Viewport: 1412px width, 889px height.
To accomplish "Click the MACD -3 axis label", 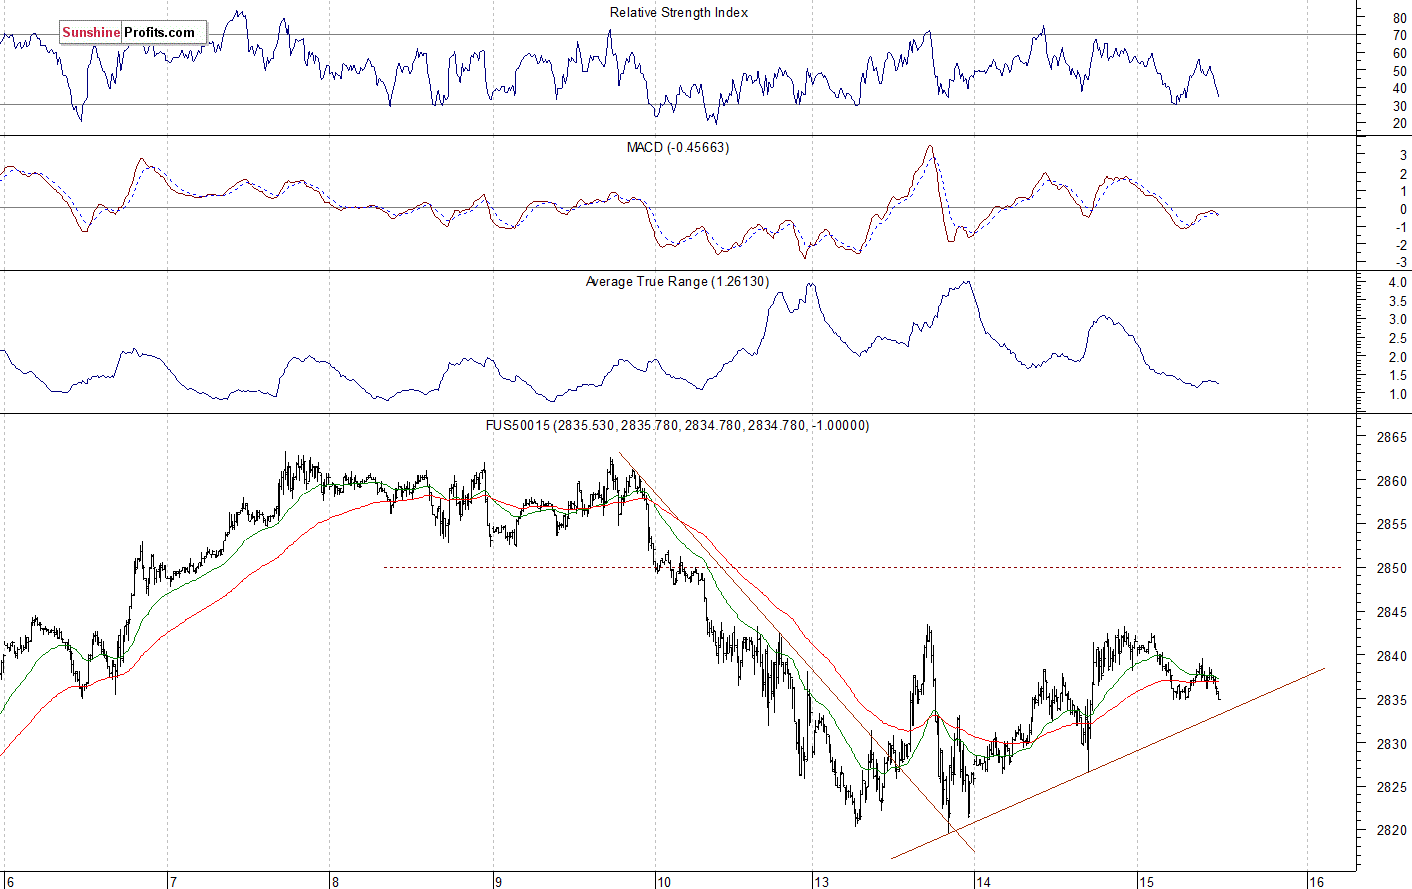I will click(1401, 262).
